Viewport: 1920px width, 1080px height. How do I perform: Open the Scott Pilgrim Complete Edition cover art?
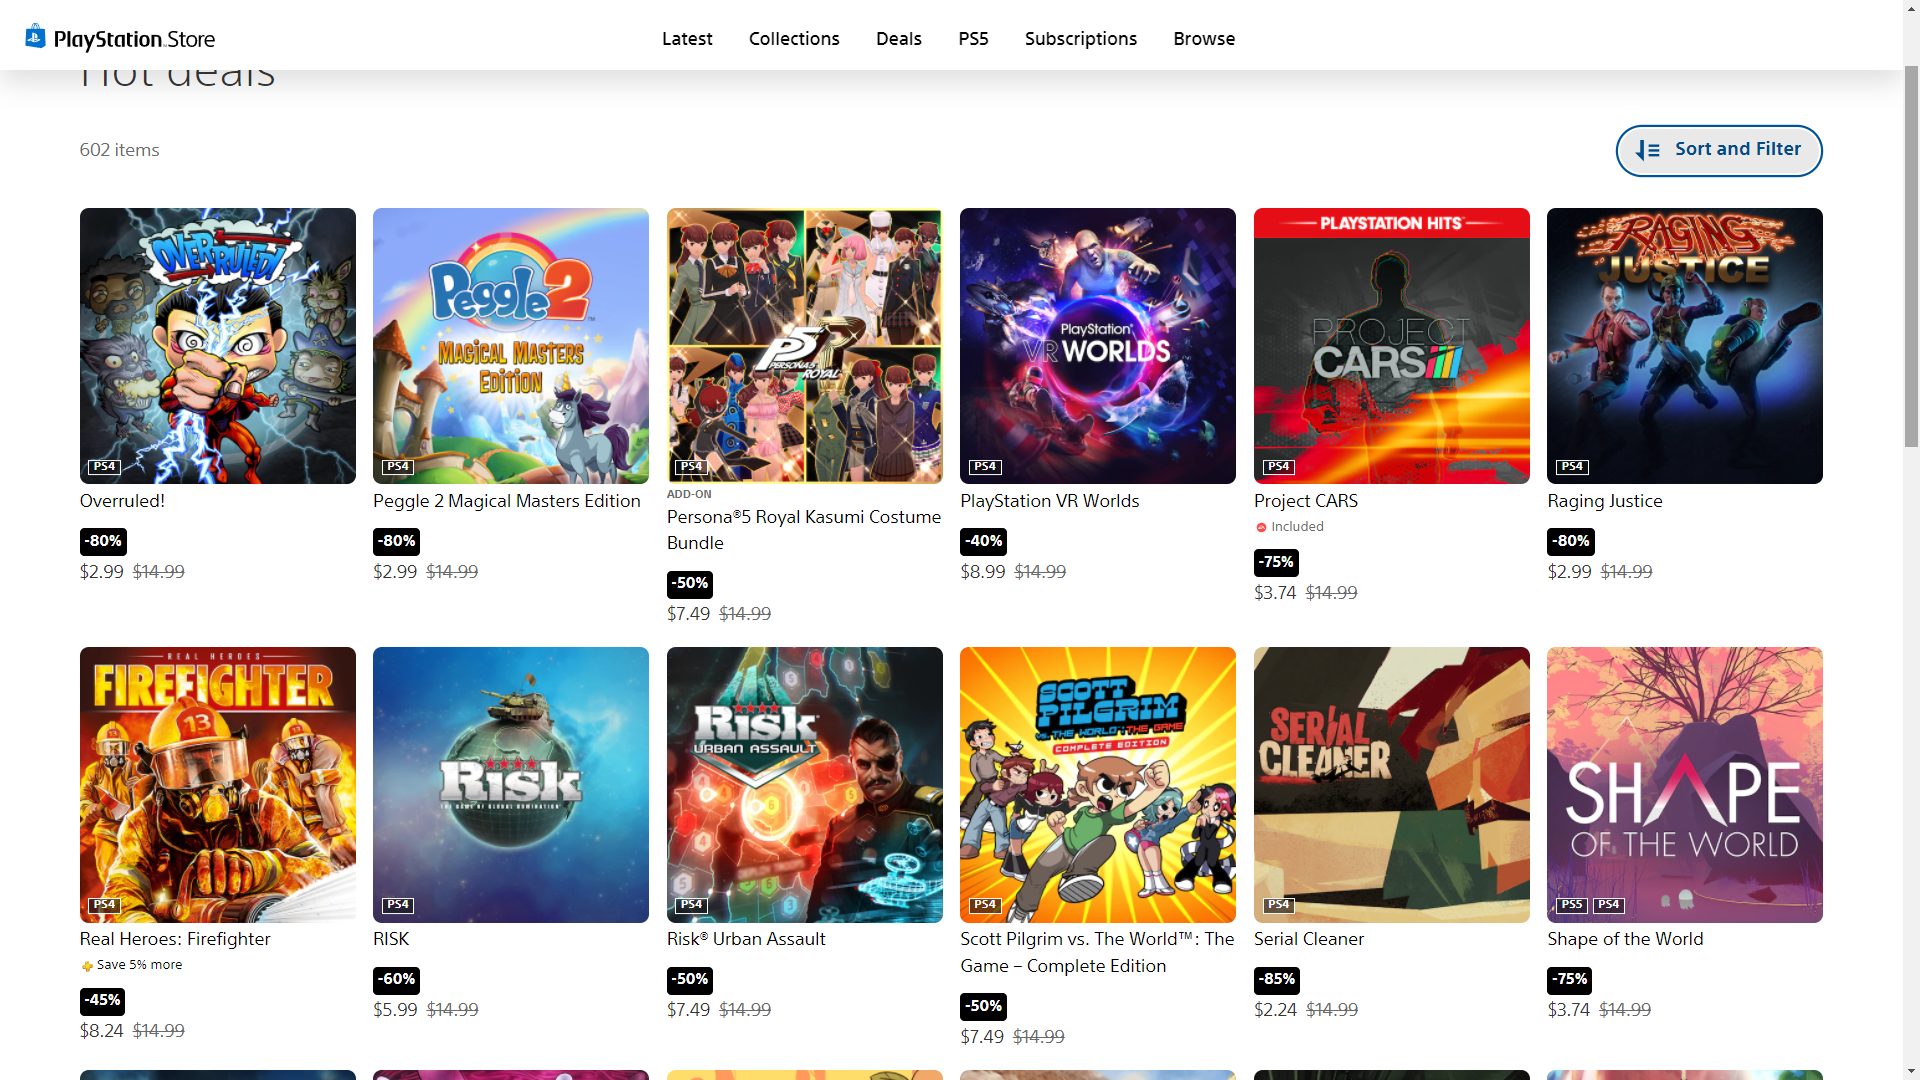[1097, 785]
